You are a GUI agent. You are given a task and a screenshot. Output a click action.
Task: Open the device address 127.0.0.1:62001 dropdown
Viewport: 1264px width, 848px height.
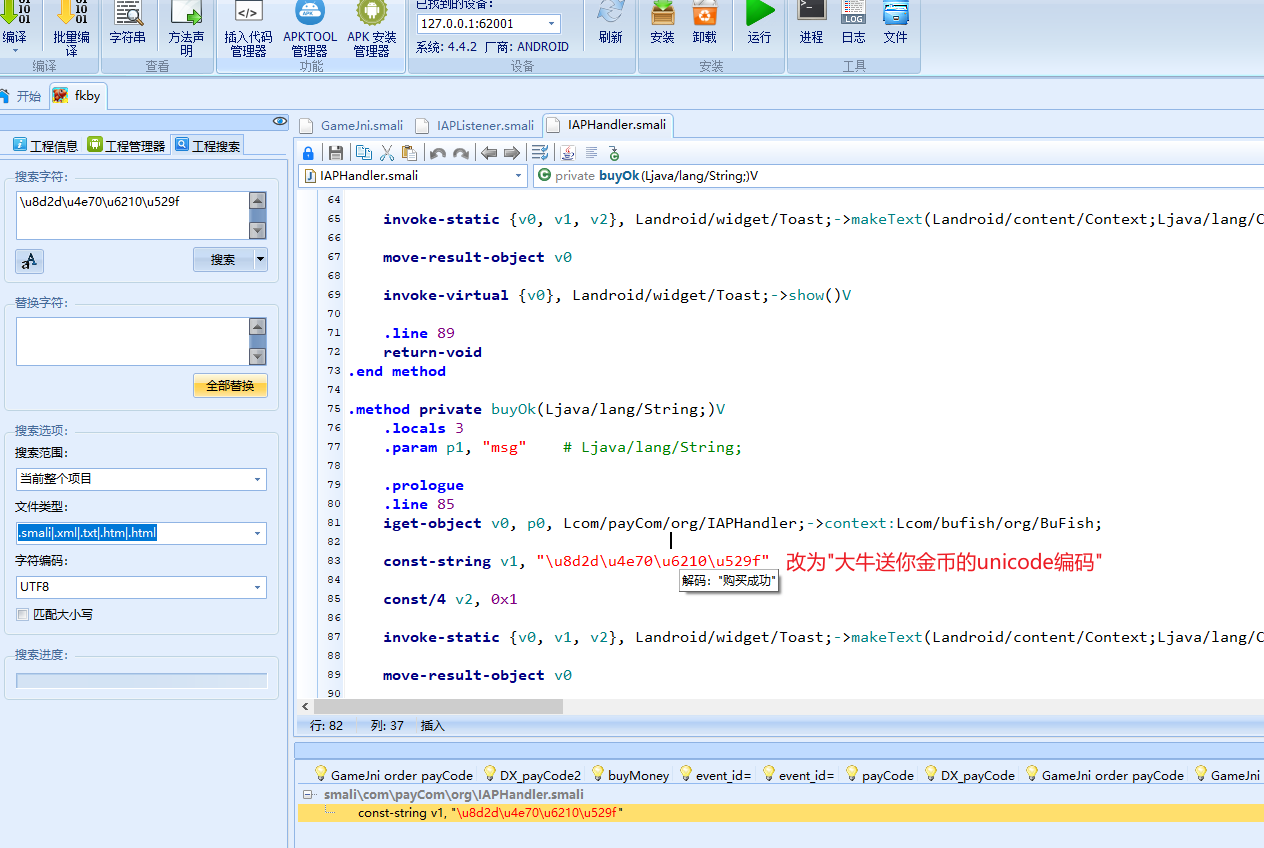click(551, 23)
